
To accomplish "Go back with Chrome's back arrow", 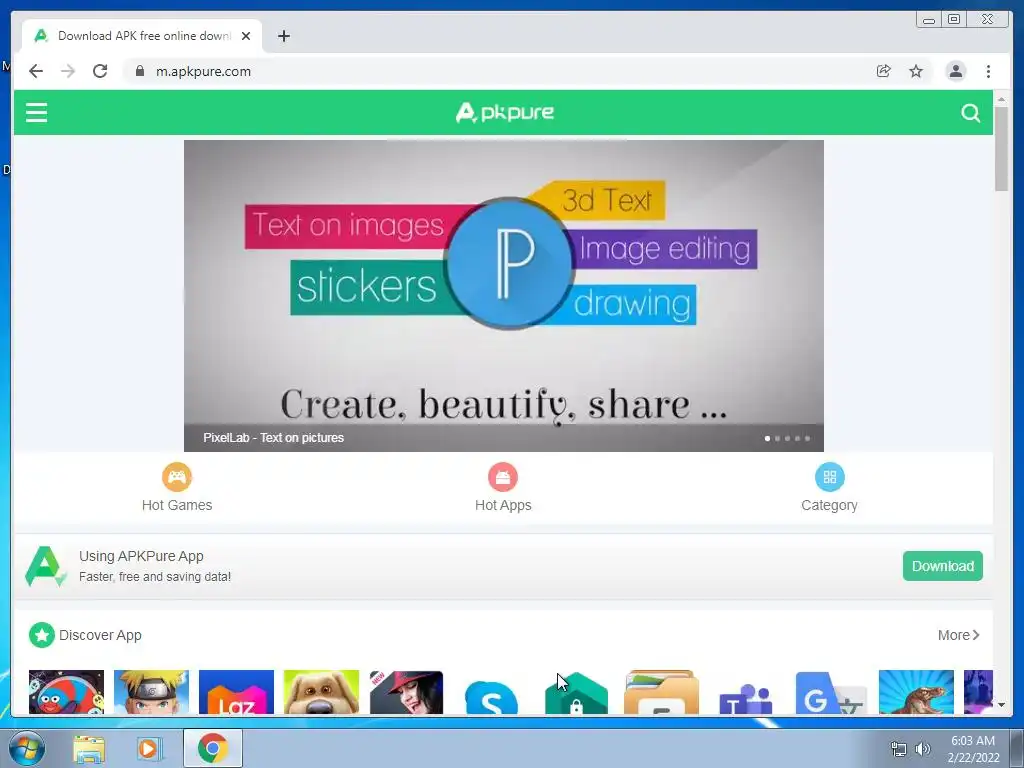I will 36,71.
